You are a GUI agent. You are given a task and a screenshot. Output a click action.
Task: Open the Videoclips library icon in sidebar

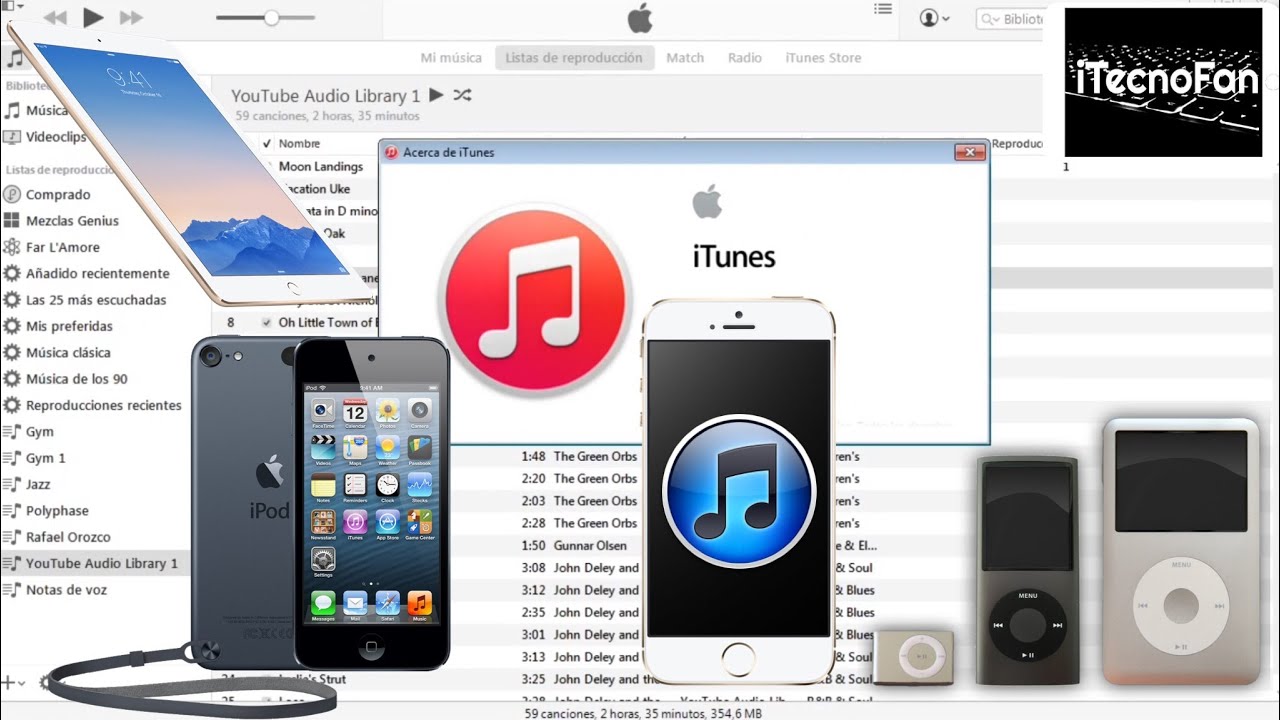pos(12,137)
